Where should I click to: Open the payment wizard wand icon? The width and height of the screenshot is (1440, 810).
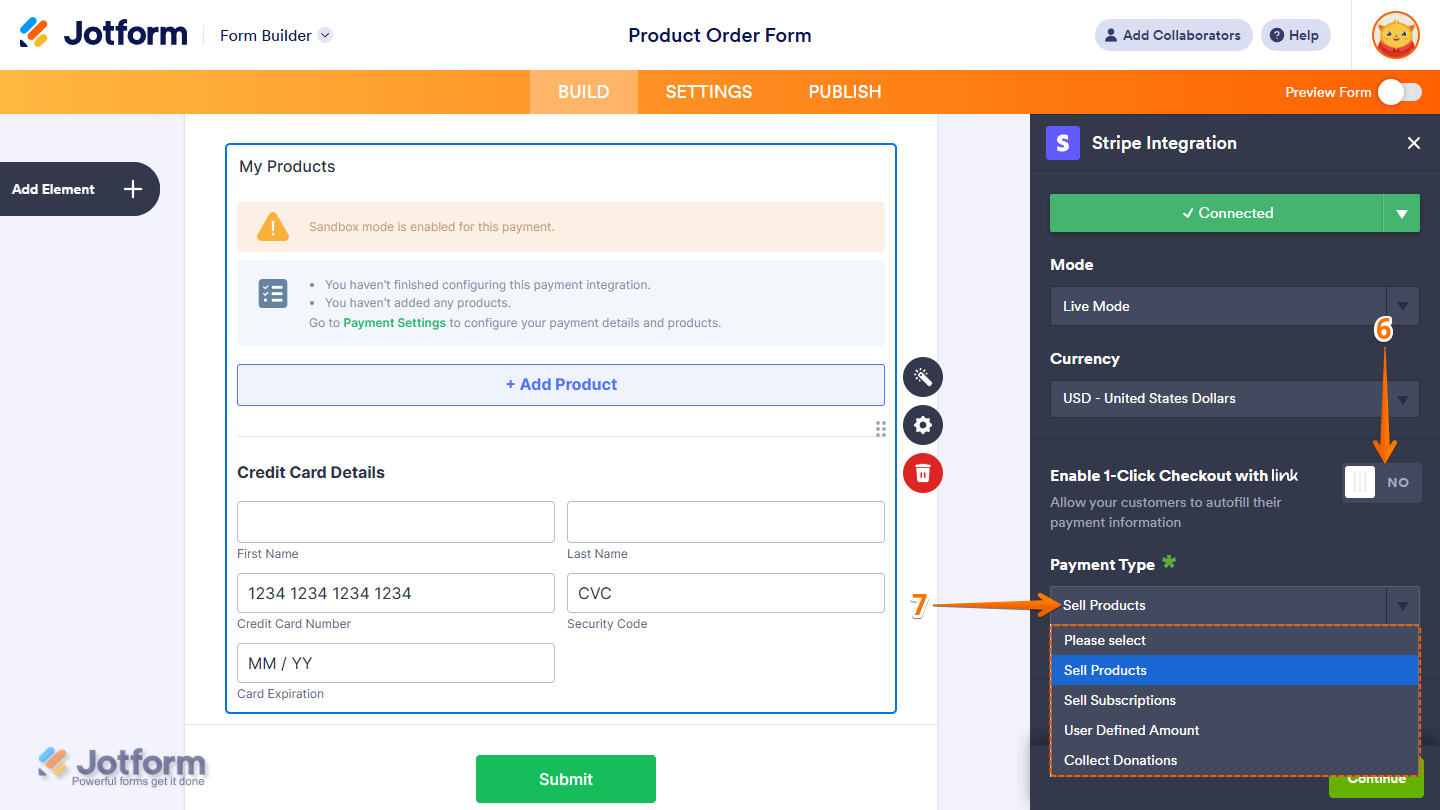pyautogui.click(x=922, y=377)
